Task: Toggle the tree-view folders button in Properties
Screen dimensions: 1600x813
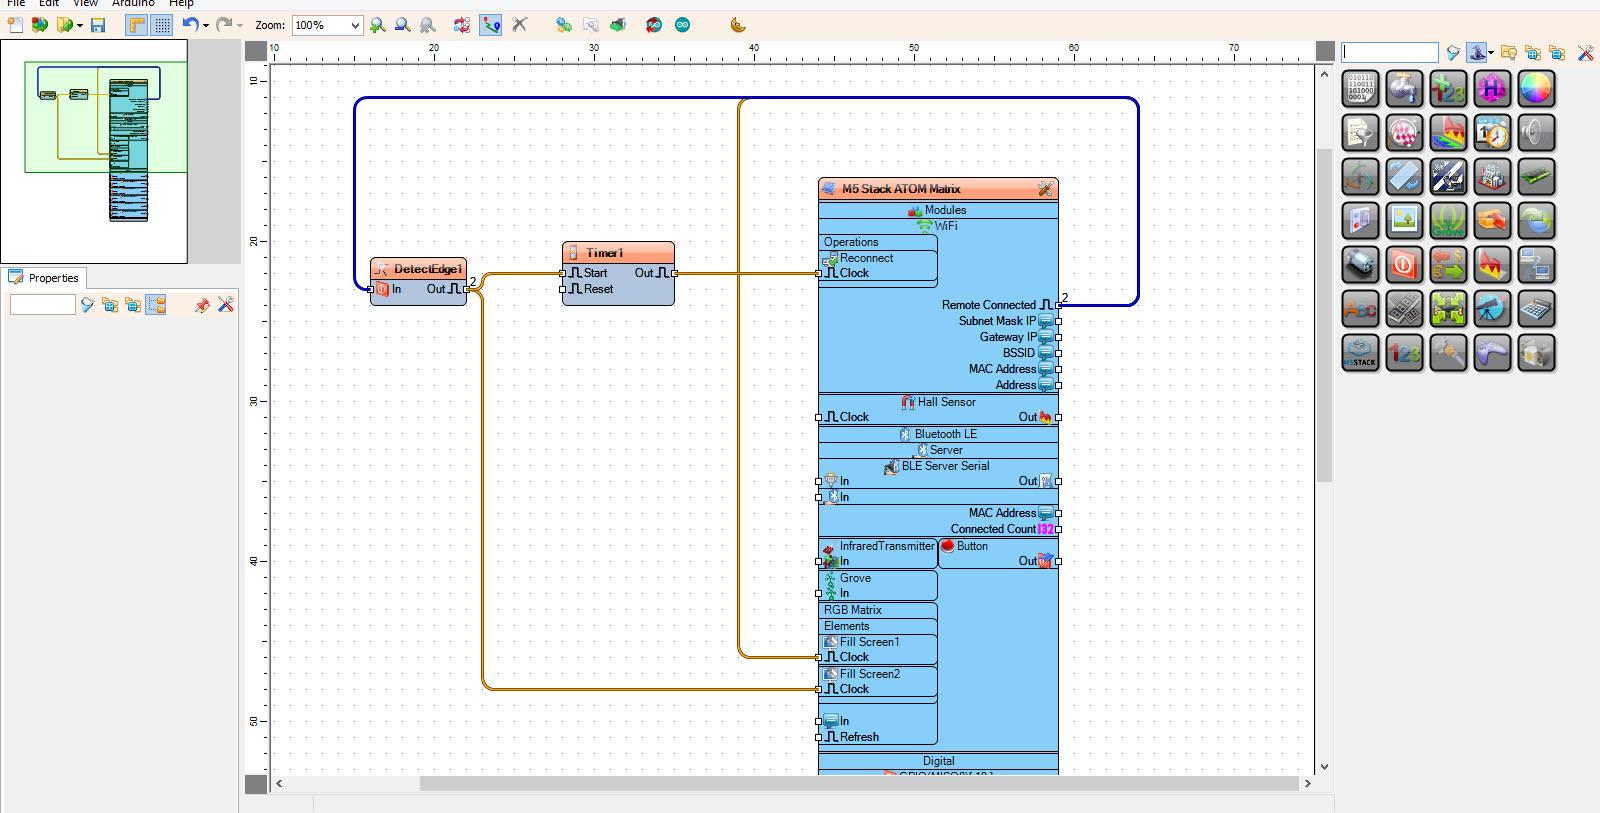Action: [x=156, y=305]
